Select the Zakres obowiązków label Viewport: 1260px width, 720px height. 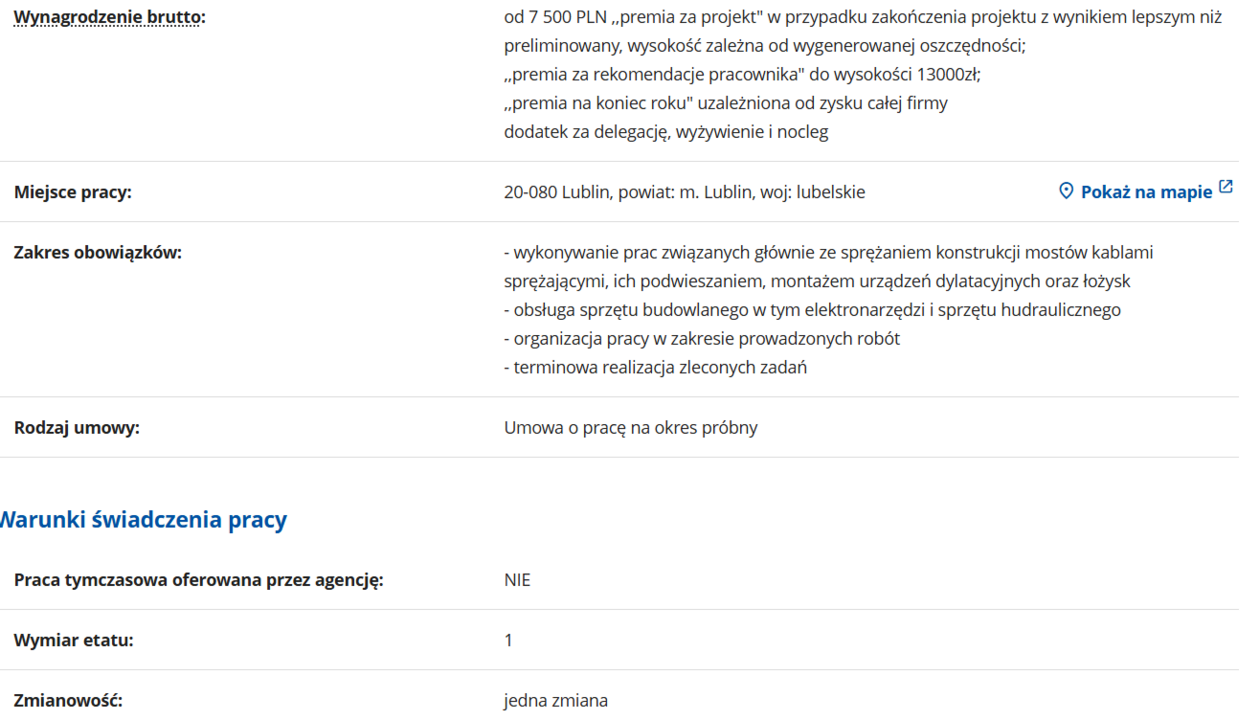98,252
